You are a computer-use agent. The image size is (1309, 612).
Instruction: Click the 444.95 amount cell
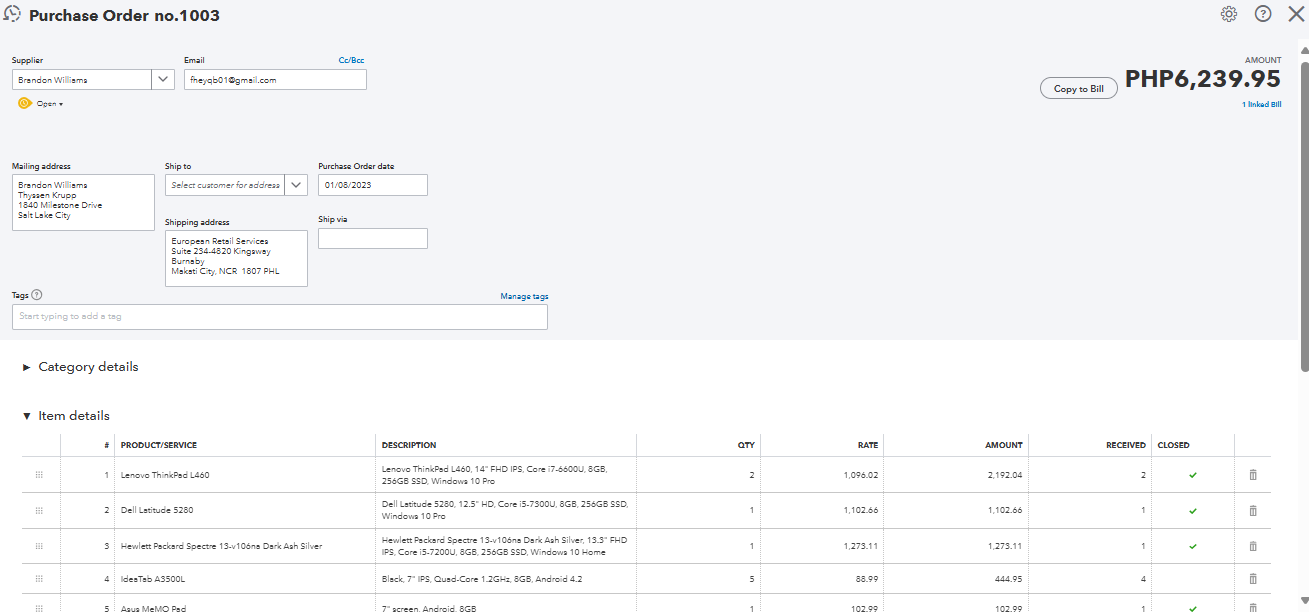click(x=955, y=579)
